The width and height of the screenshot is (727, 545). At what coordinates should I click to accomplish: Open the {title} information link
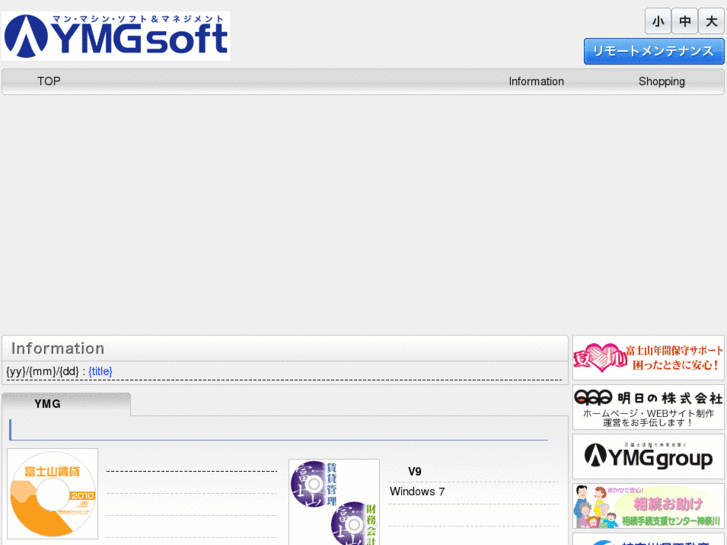click(100, 372)
